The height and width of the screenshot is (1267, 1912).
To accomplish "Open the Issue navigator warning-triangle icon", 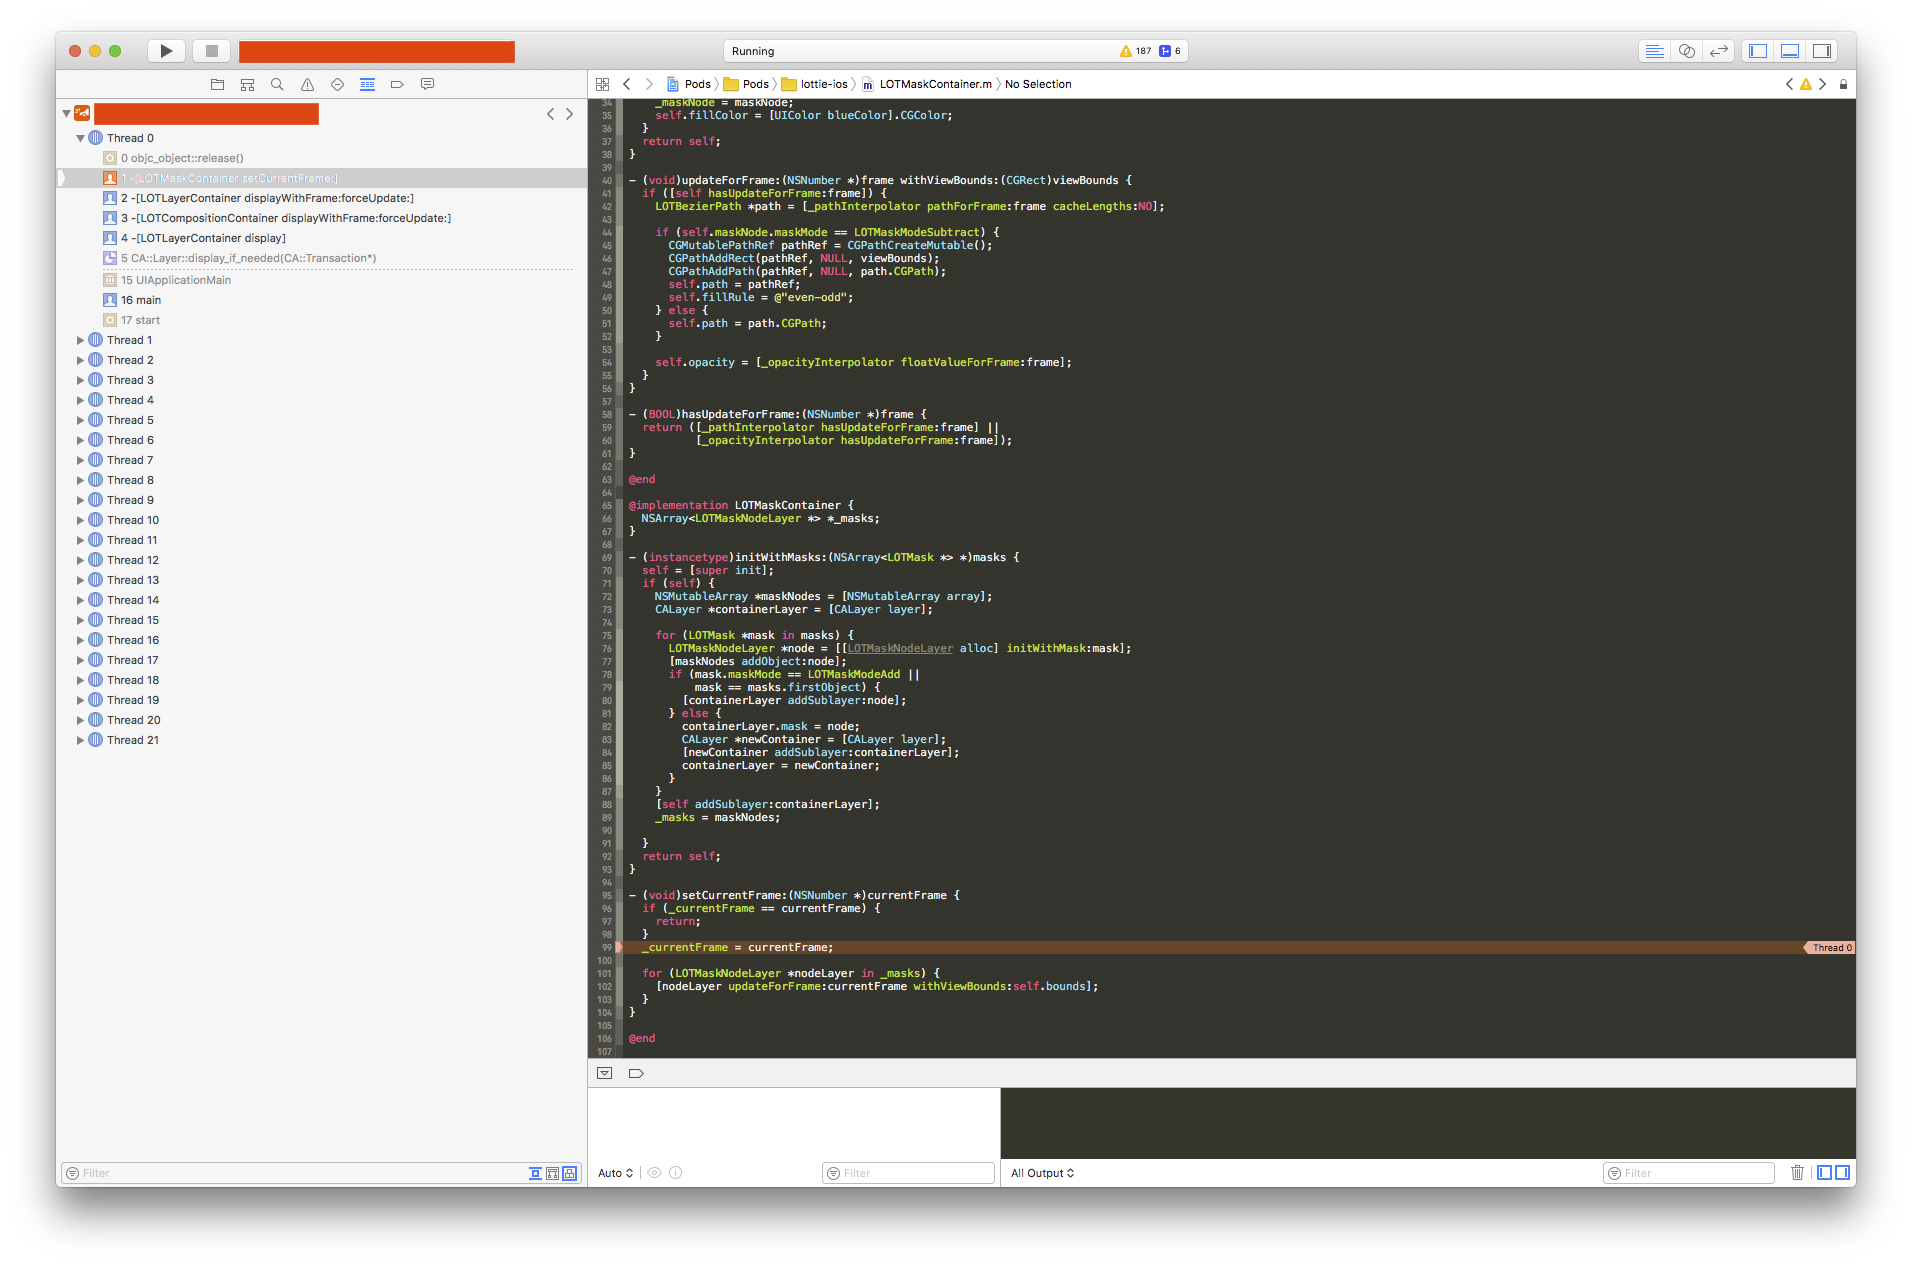I will [307, 85].
